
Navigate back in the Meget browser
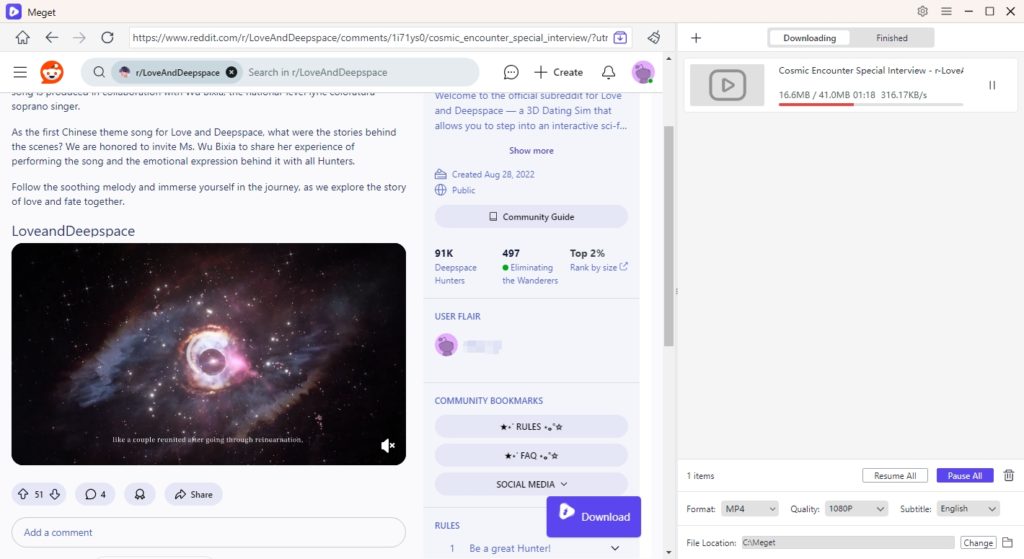click(x=52, y=38)
